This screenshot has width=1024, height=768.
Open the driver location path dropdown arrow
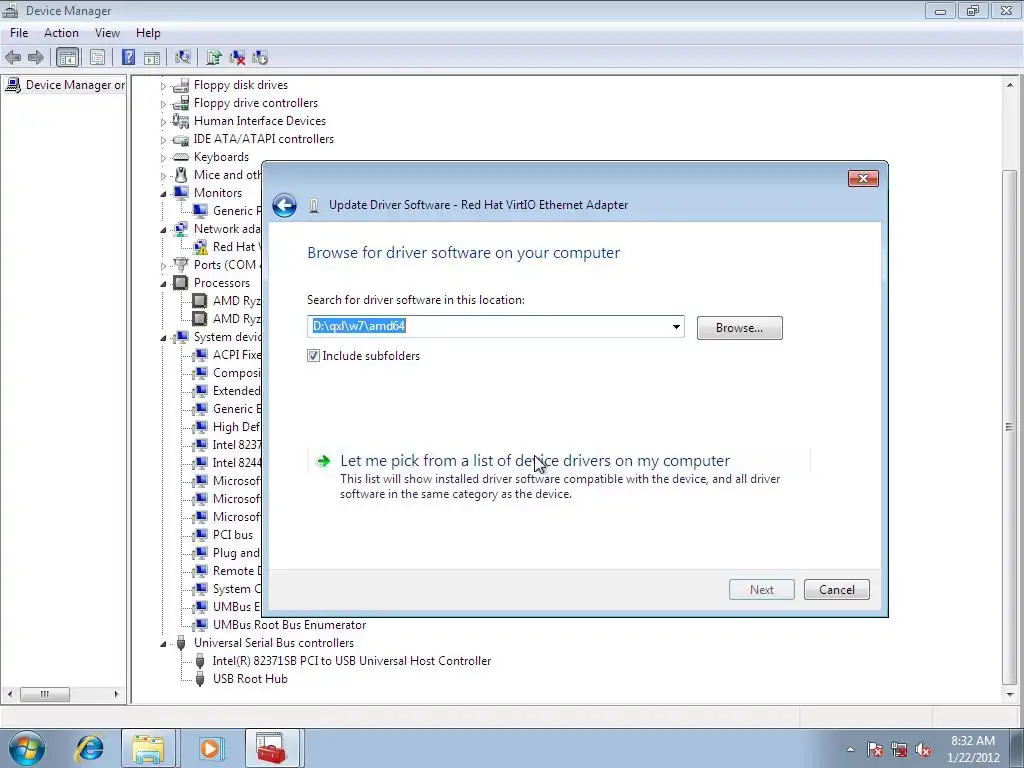point(676,327)
